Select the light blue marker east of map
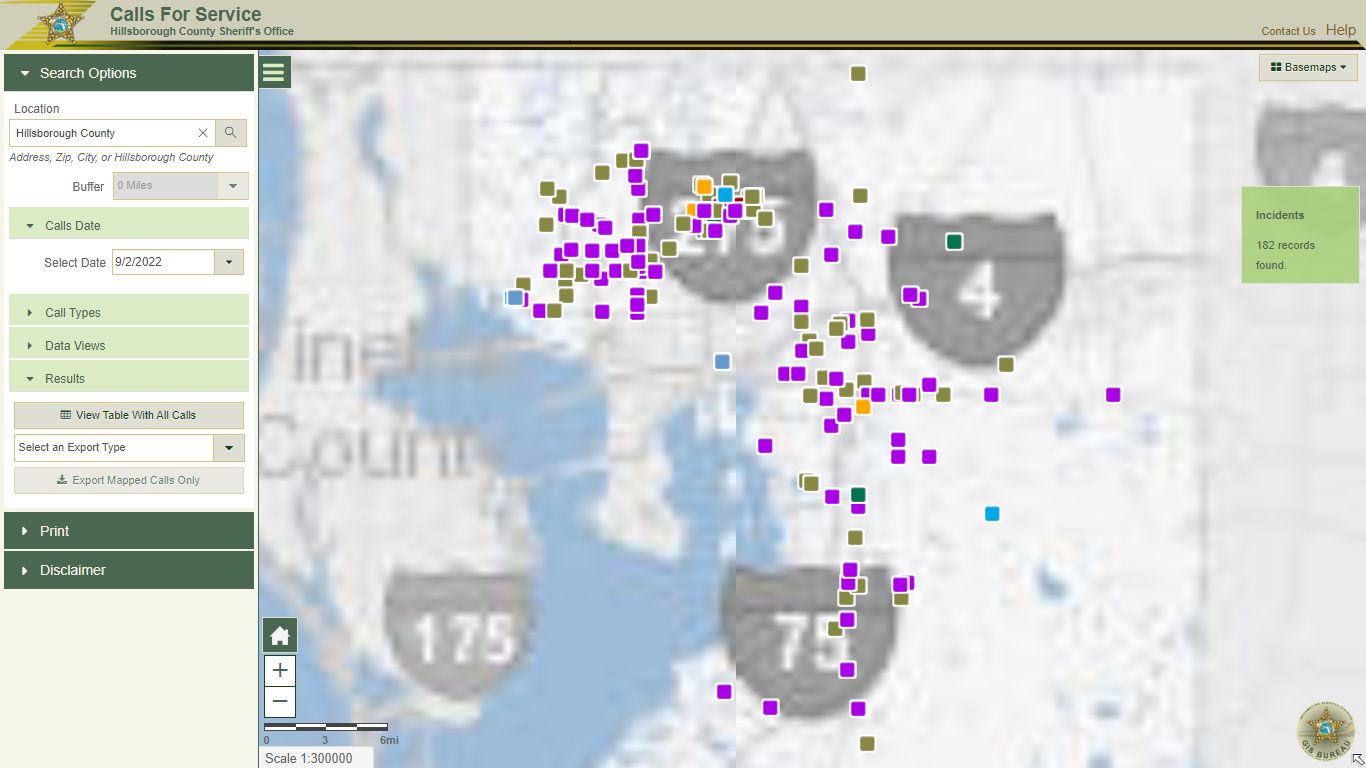 (992, 514)
